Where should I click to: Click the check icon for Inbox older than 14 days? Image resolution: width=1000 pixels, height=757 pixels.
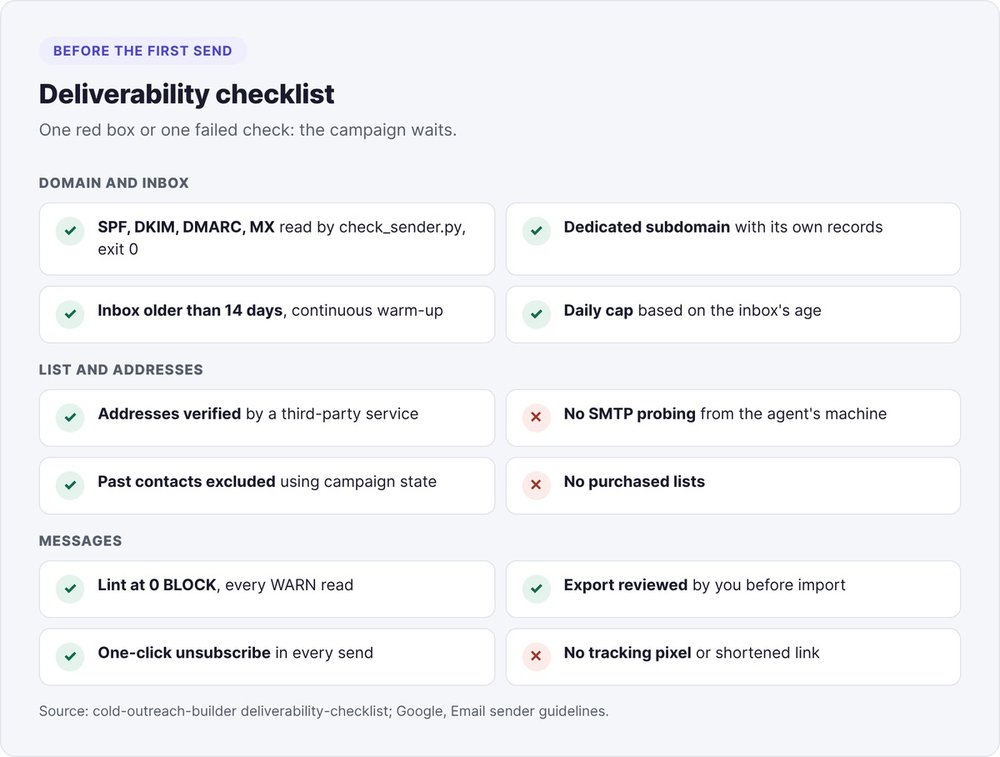[70, 314]
